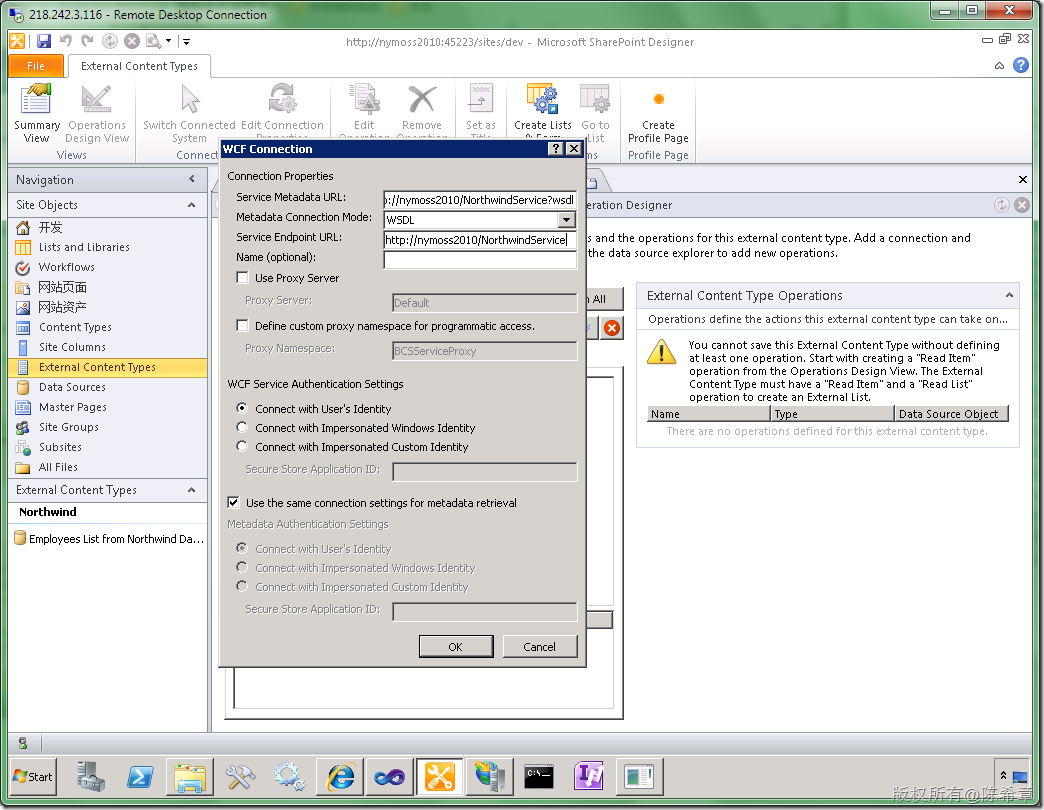Select External Content Types ribbon tab
Screen dimensions: 1044x810
(x=139, y=66)
